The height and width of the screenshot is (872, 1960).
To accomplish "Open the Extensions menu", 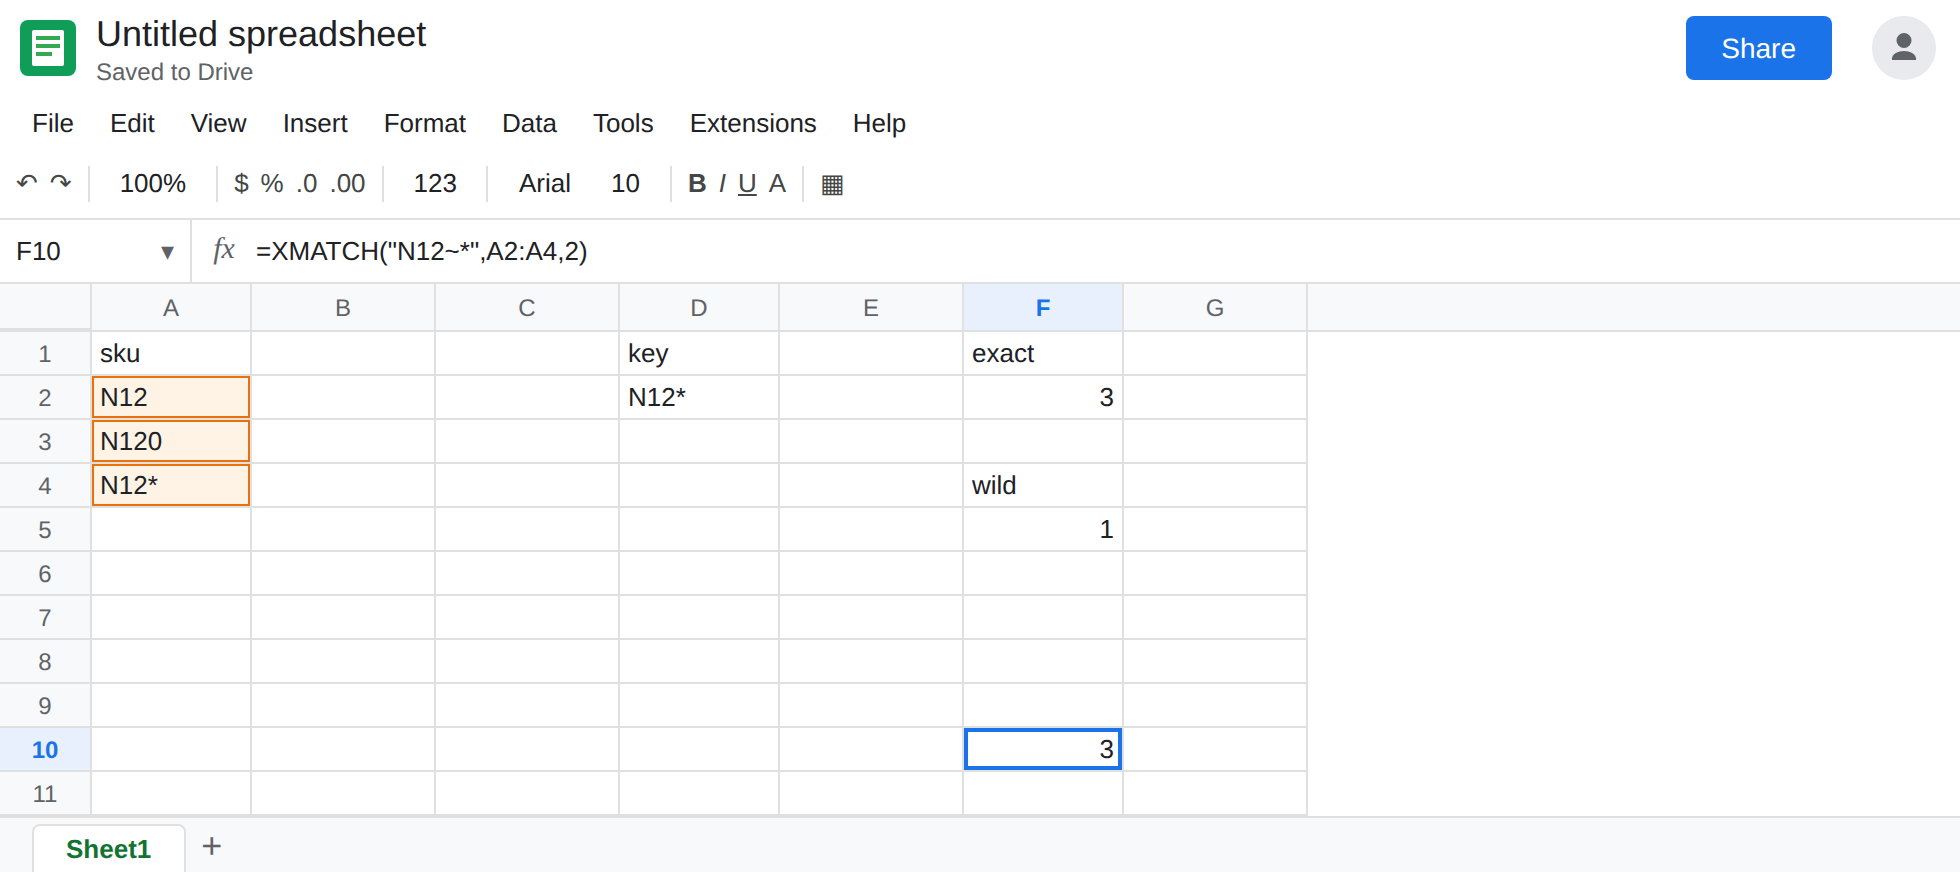I will [753, 123].
